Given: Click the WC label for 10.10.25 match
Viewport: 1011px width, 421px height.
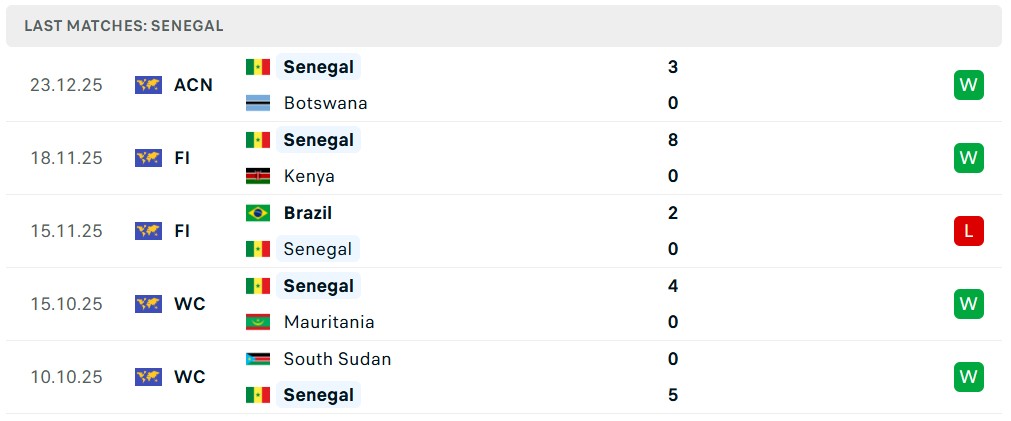Looking at the screenshot, I should click(x=189, y=377).
